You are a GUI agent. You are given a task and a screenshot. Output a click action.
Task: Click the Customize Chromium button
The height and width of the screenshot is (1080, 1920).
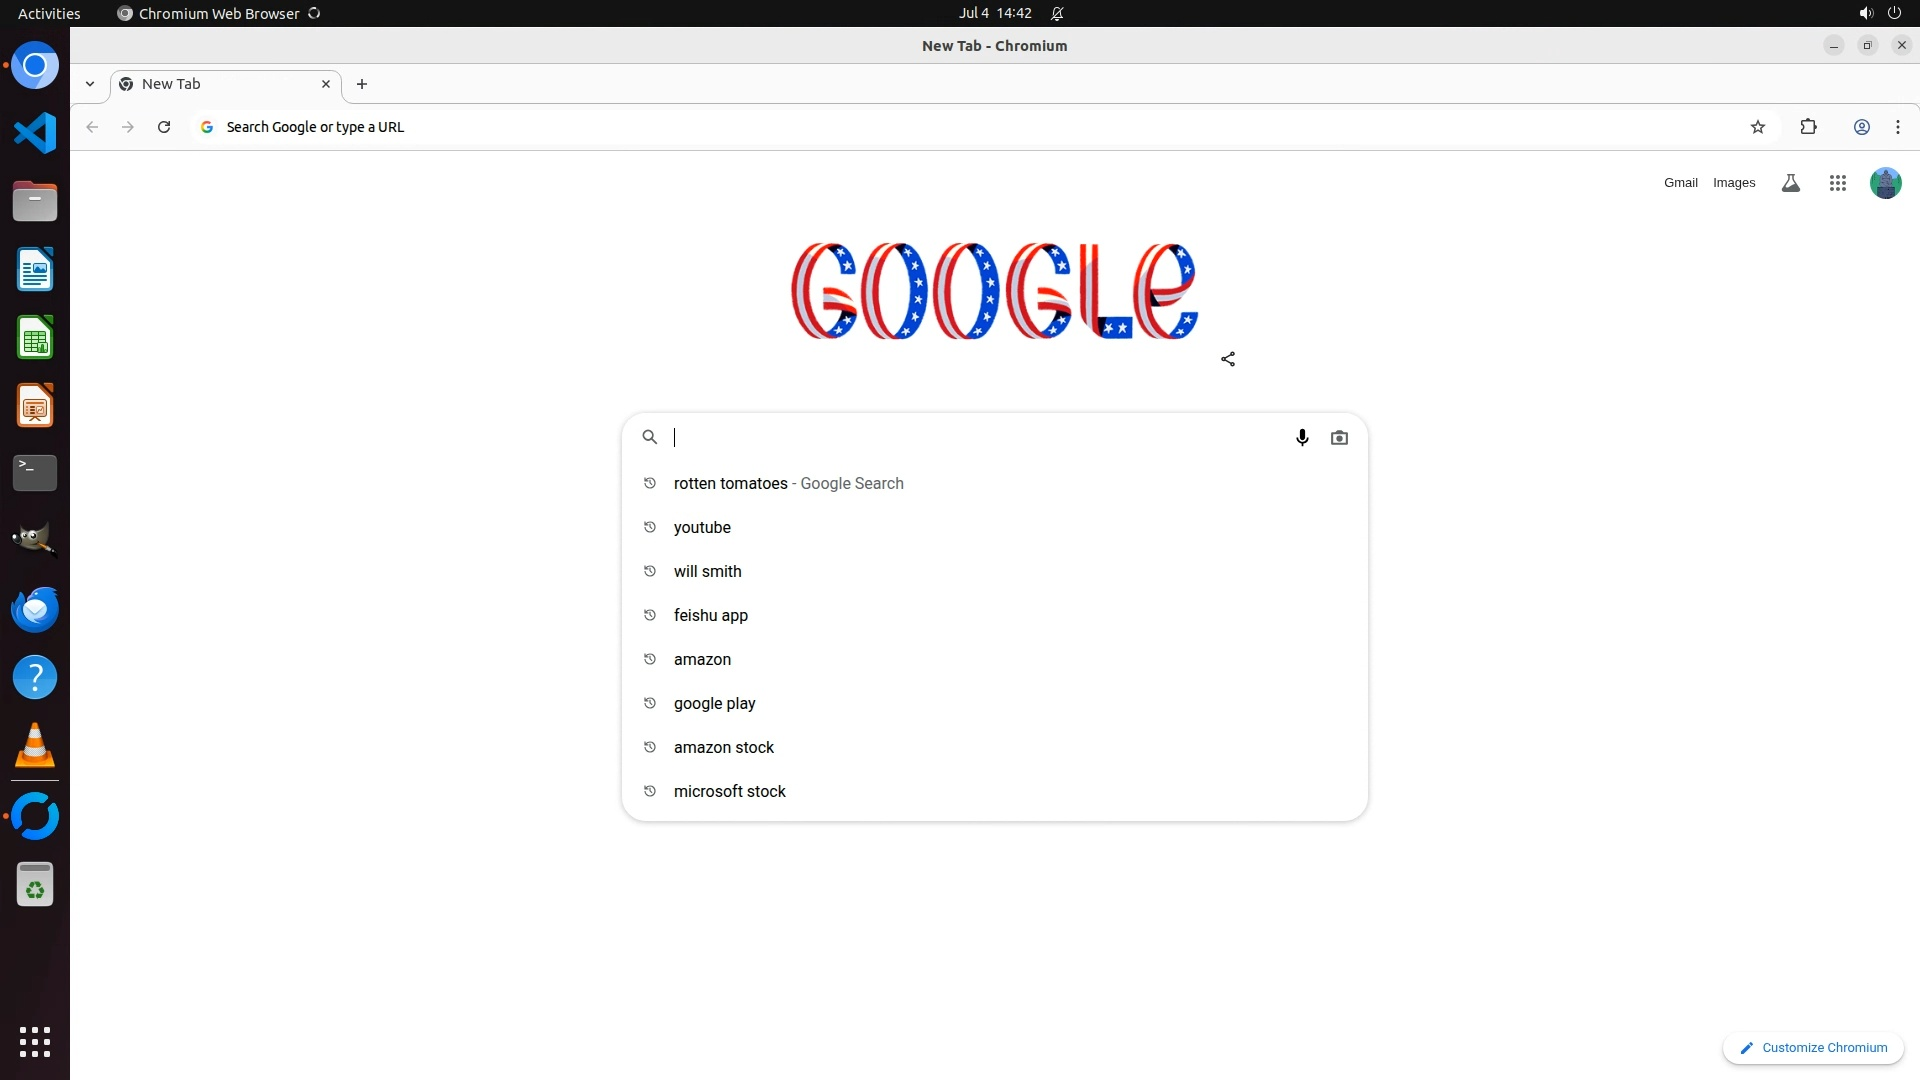(1813, 1048)
